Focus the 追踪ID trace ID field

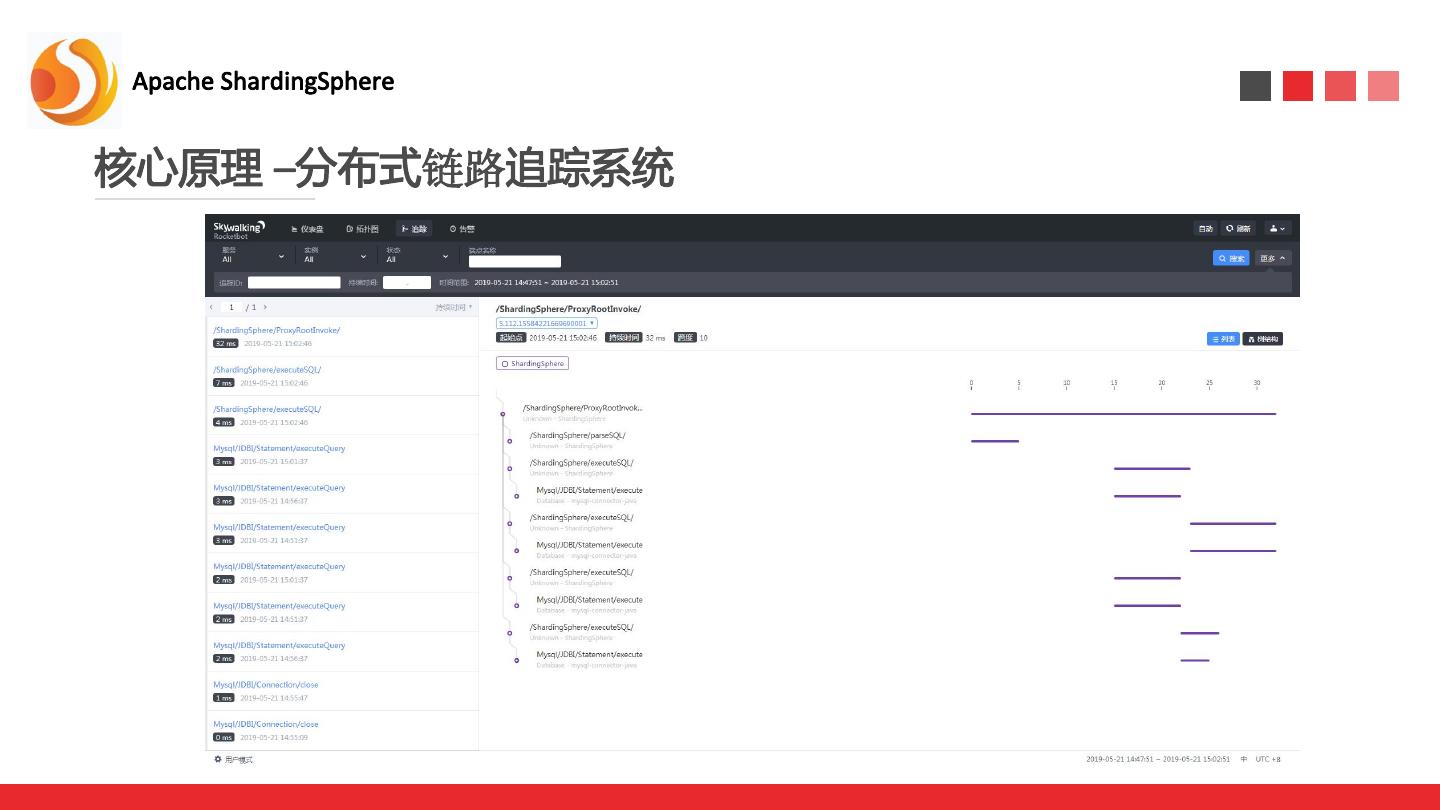pos(294,283)
